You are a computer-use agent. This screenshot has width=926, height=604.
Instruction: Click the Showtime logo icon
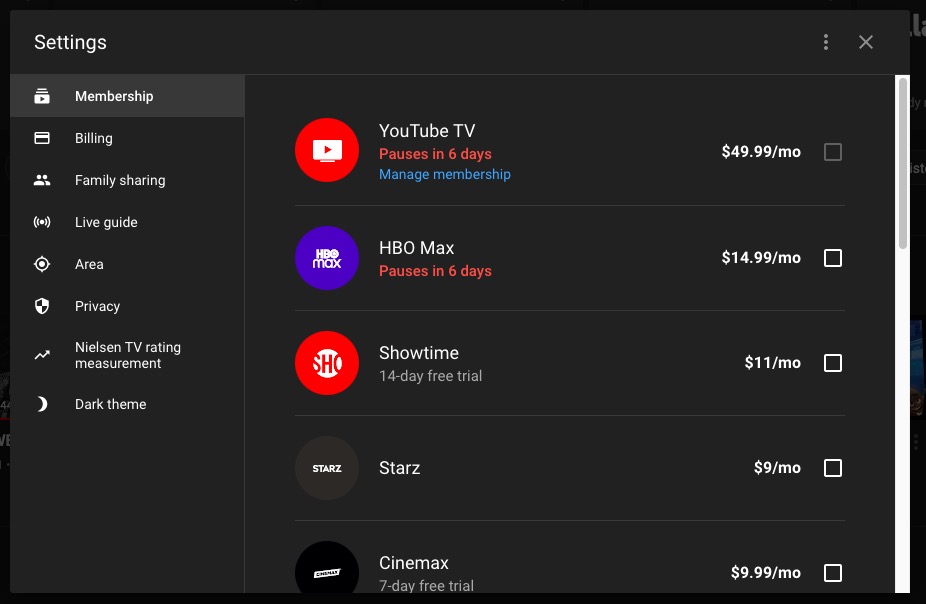[x=327, y=363]
